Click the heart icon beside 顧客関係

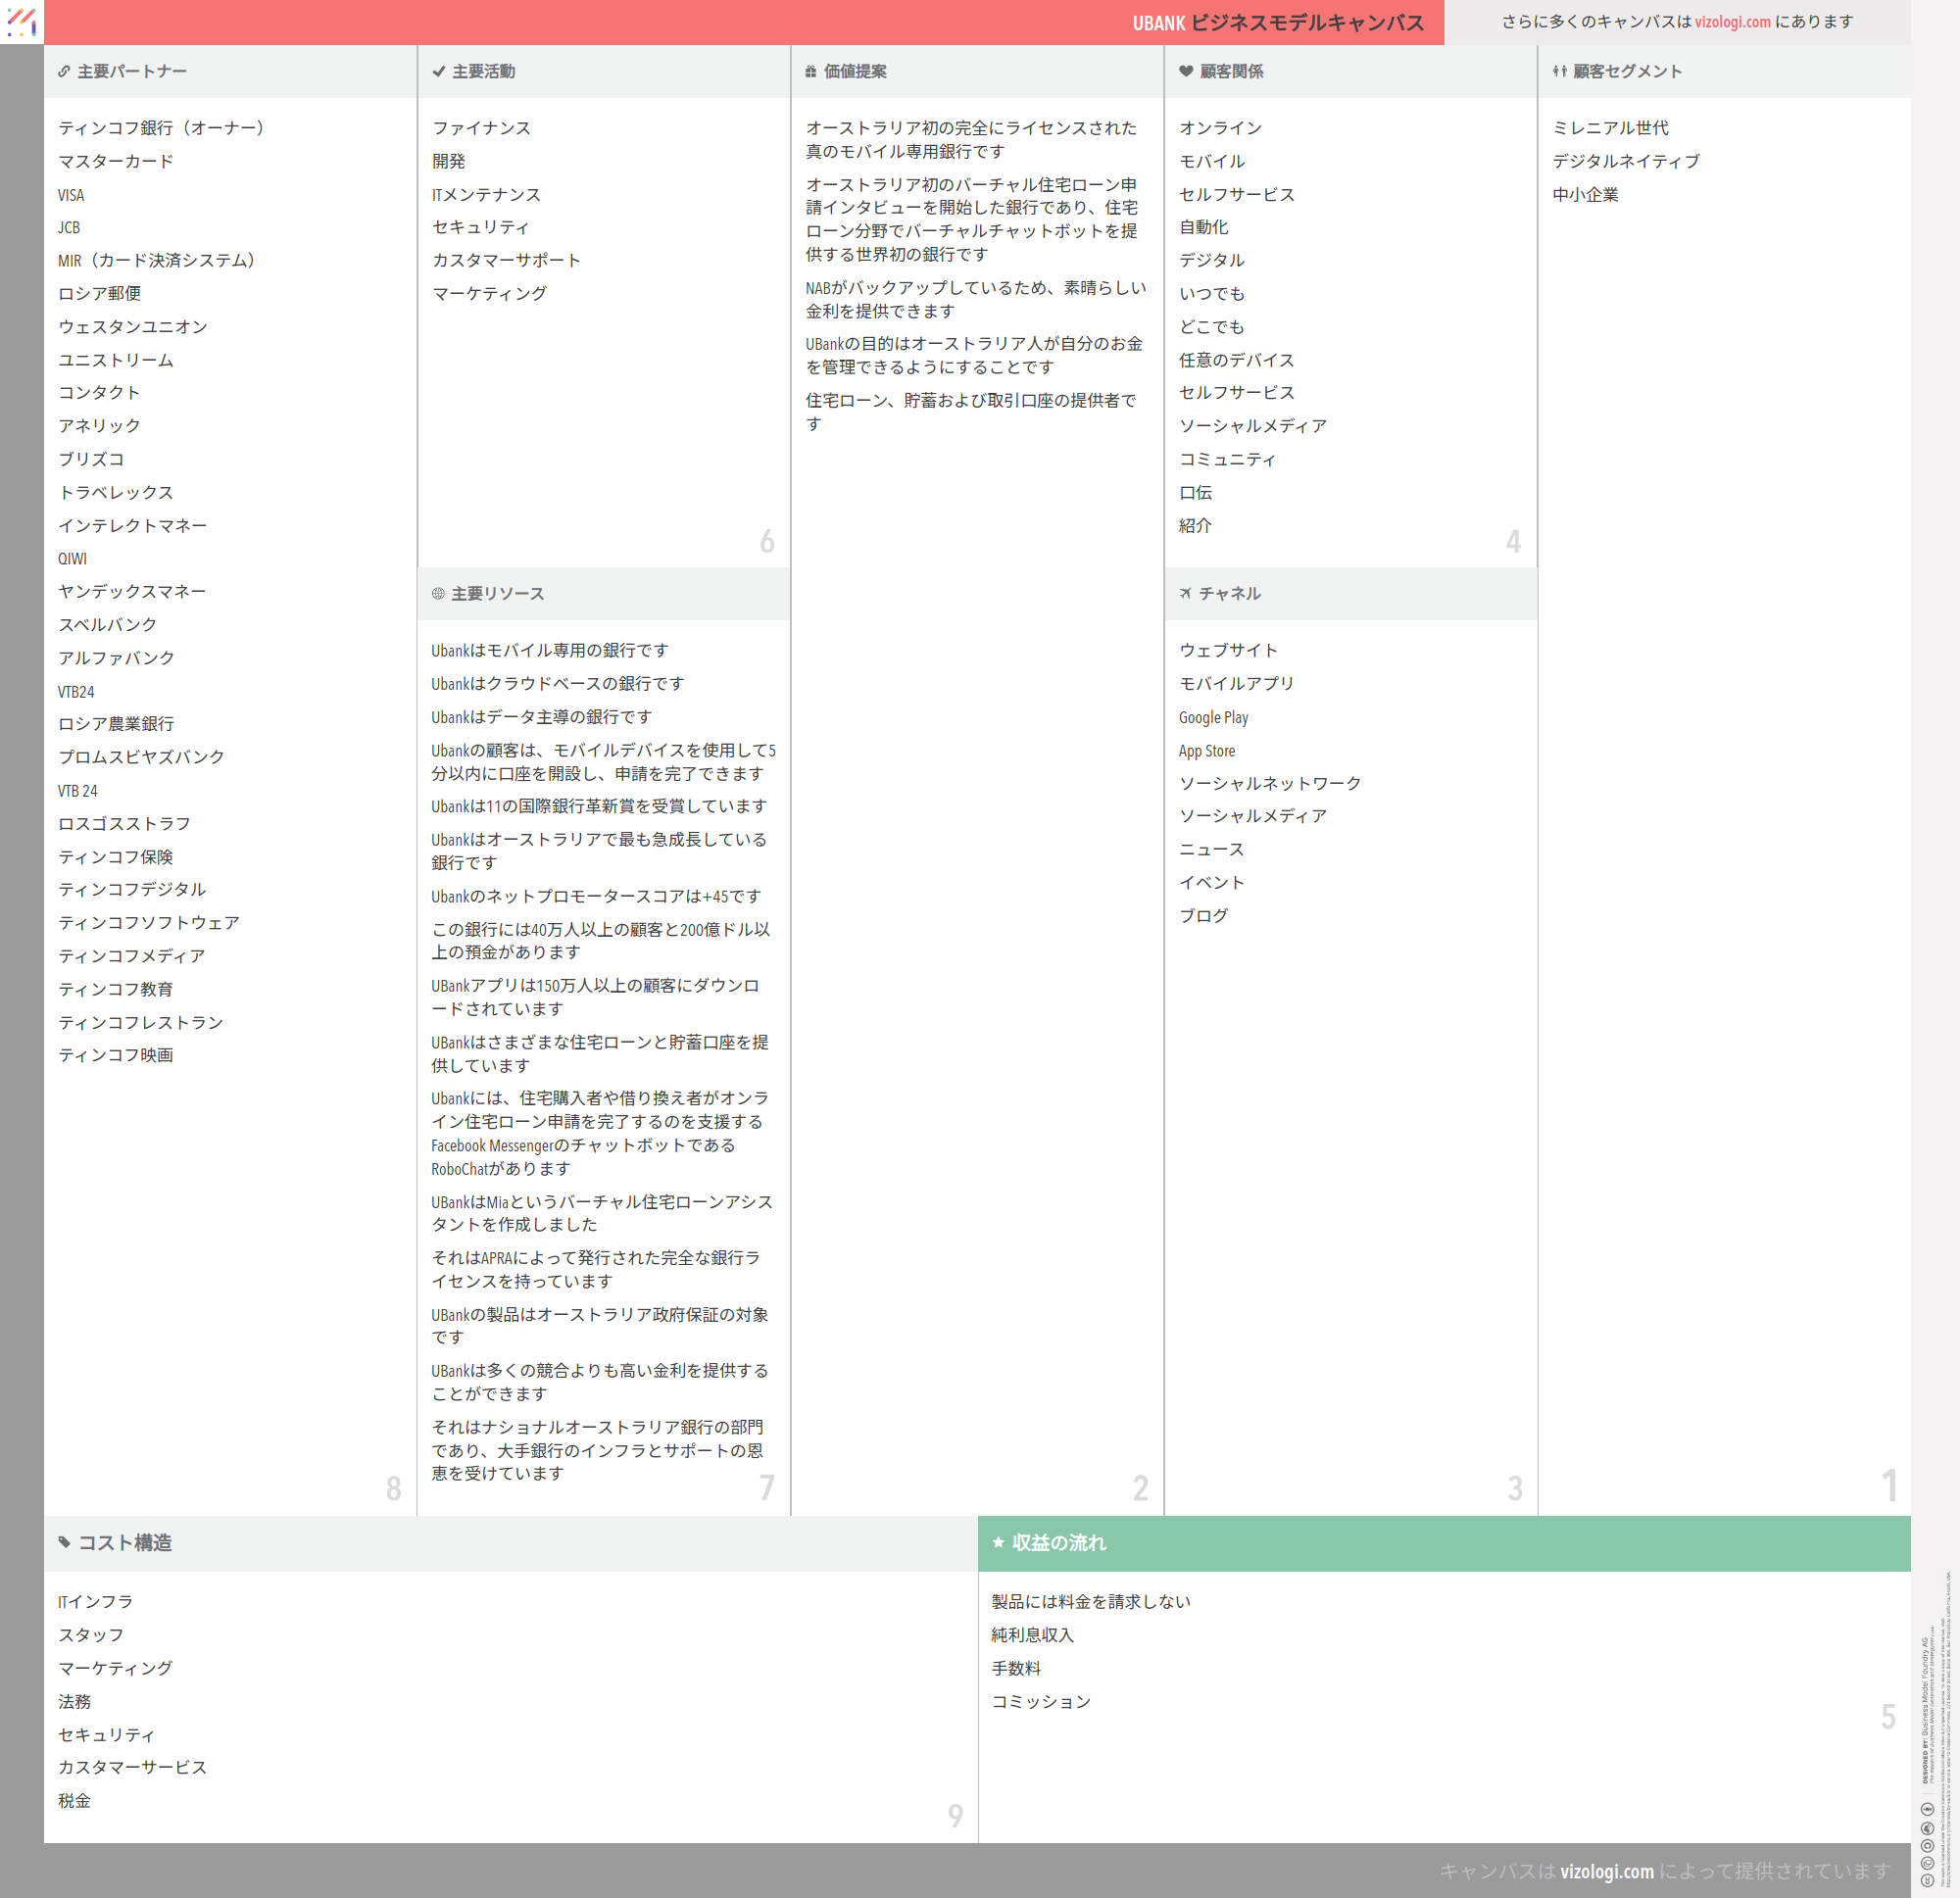tap(1186, 72)
